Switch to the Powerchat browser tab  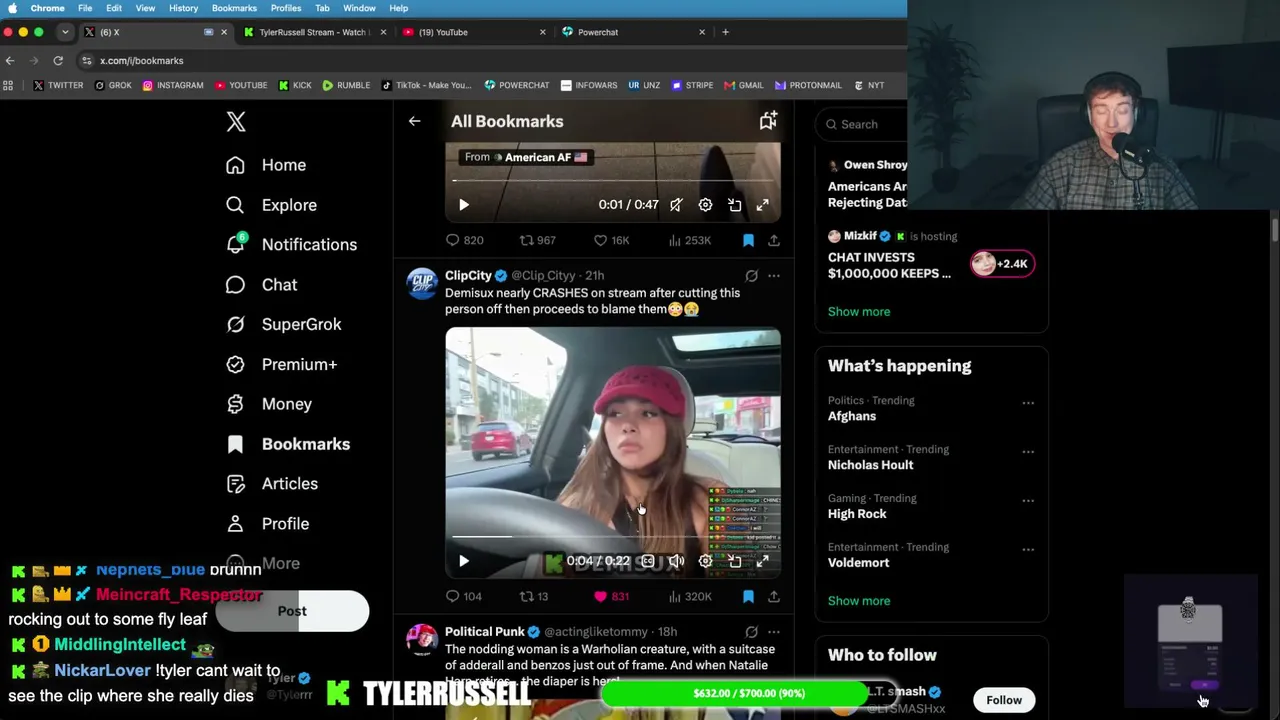click(633, 32)
